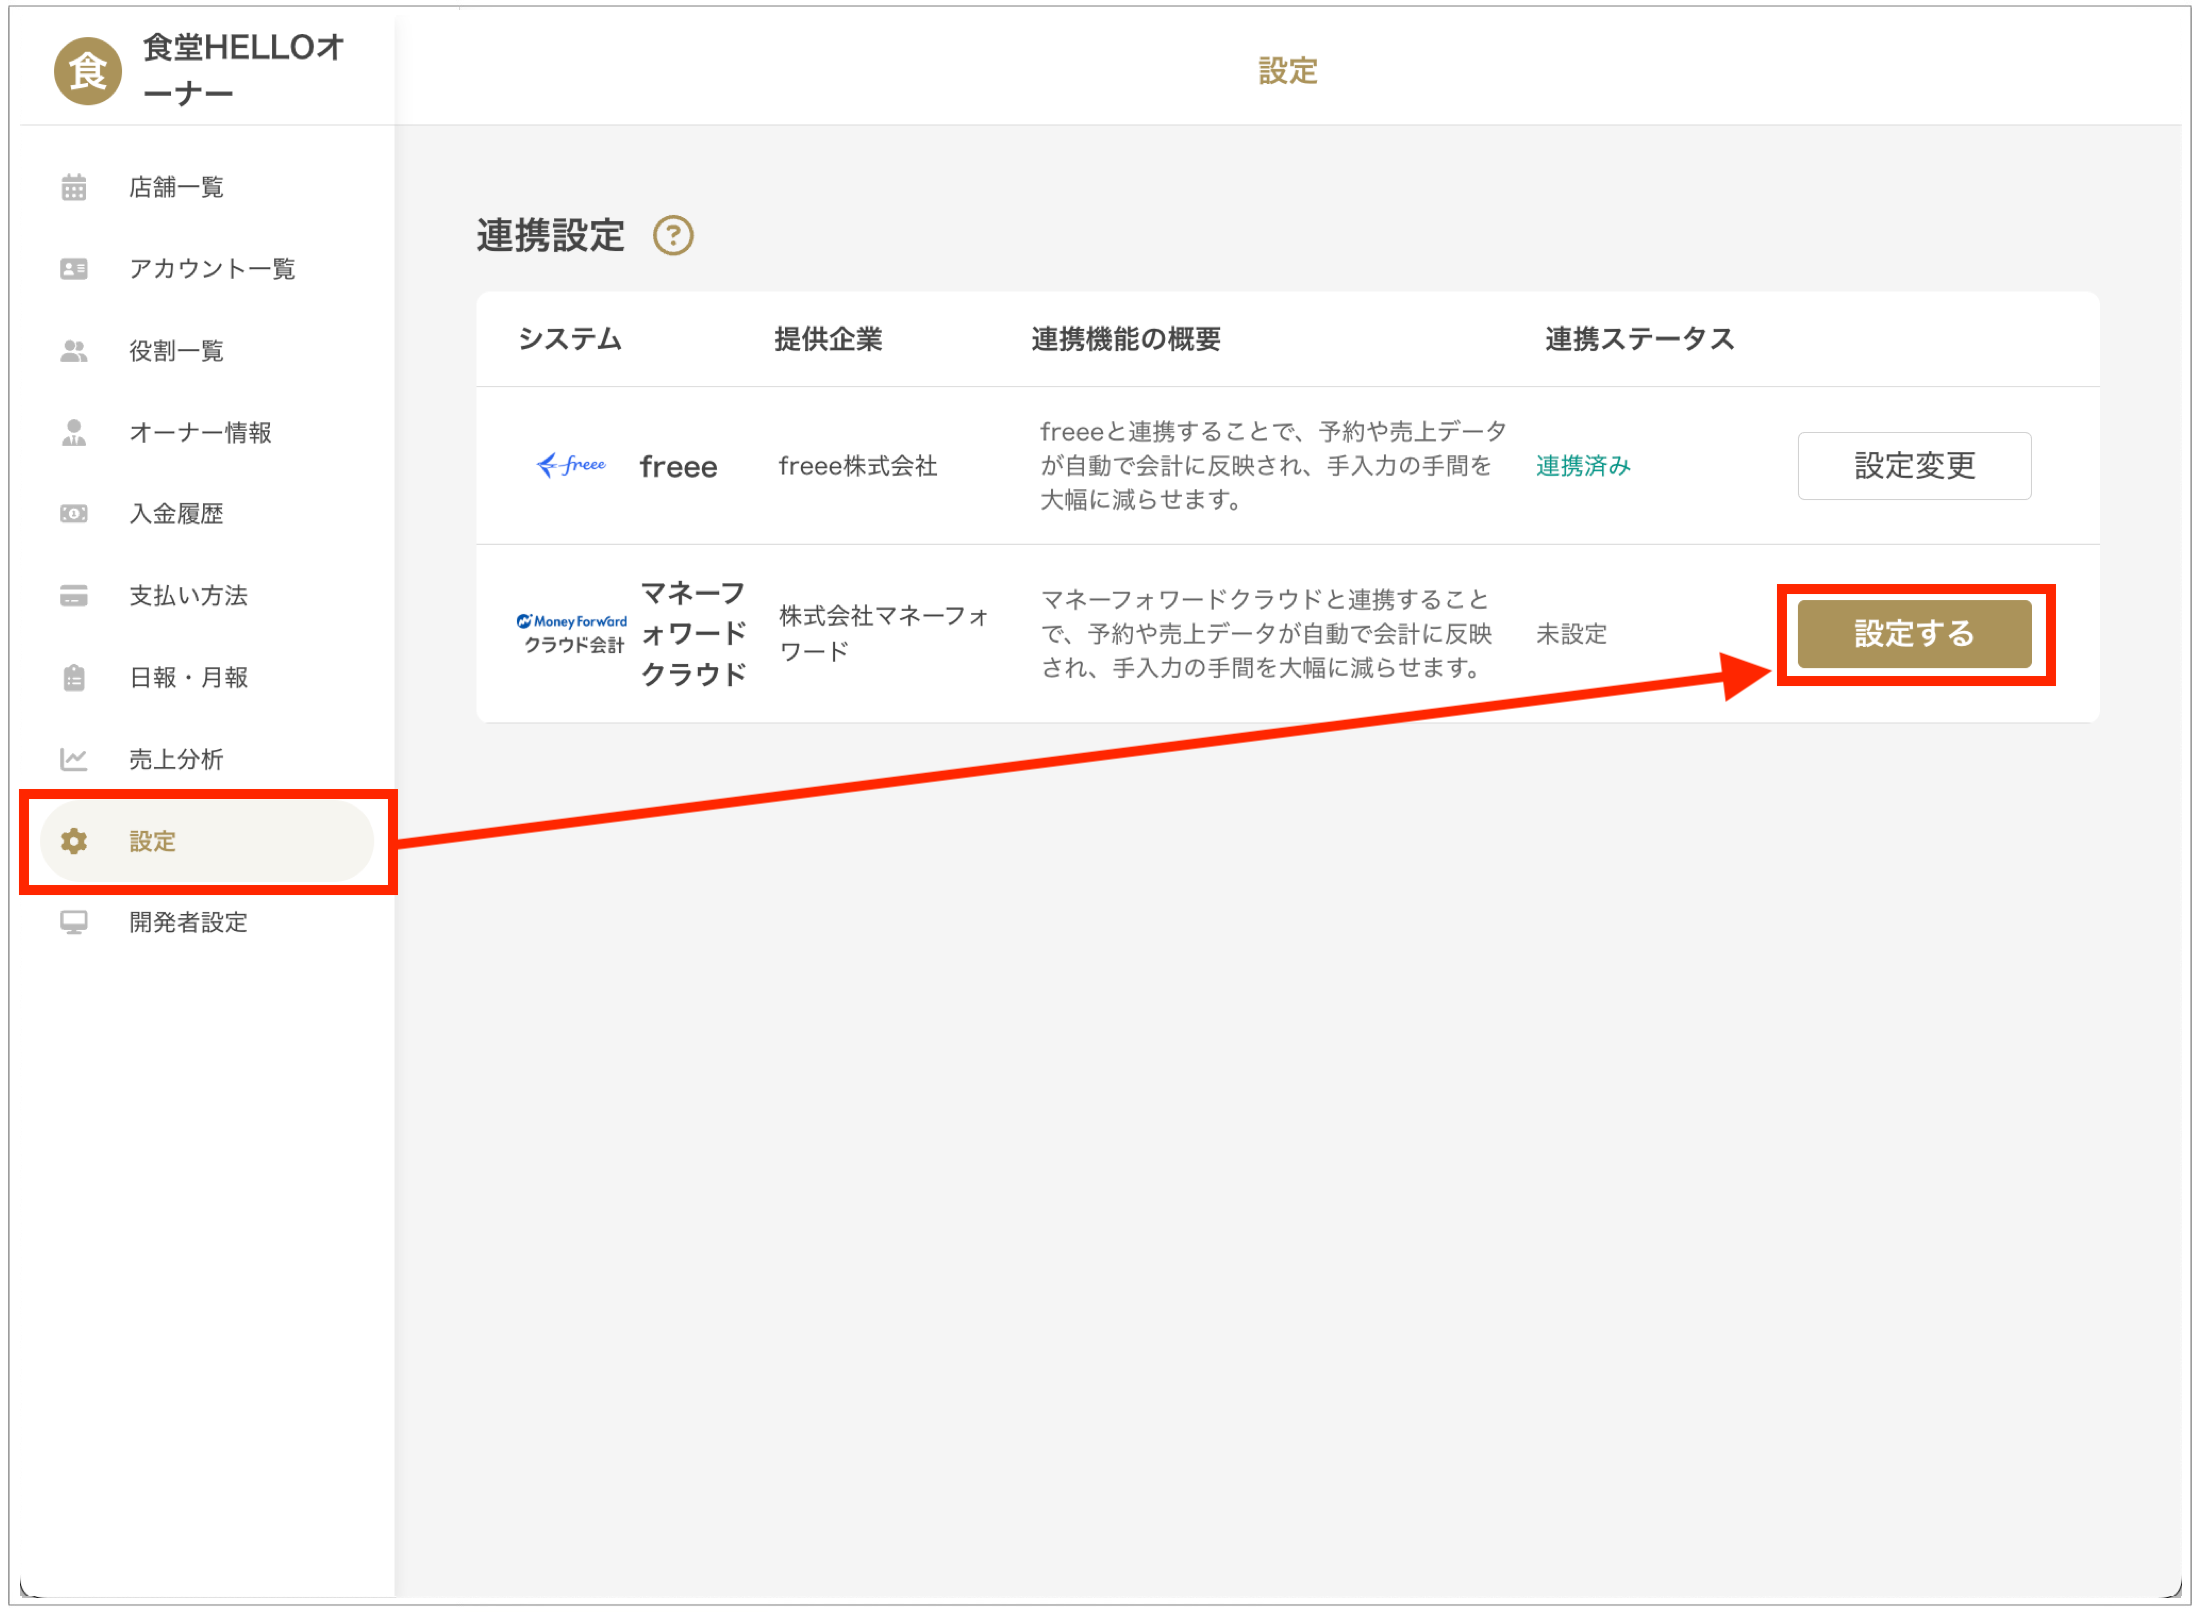Click the person icon beside オーナー情報
This screenshot has width=2198, height=1612.
74,433
